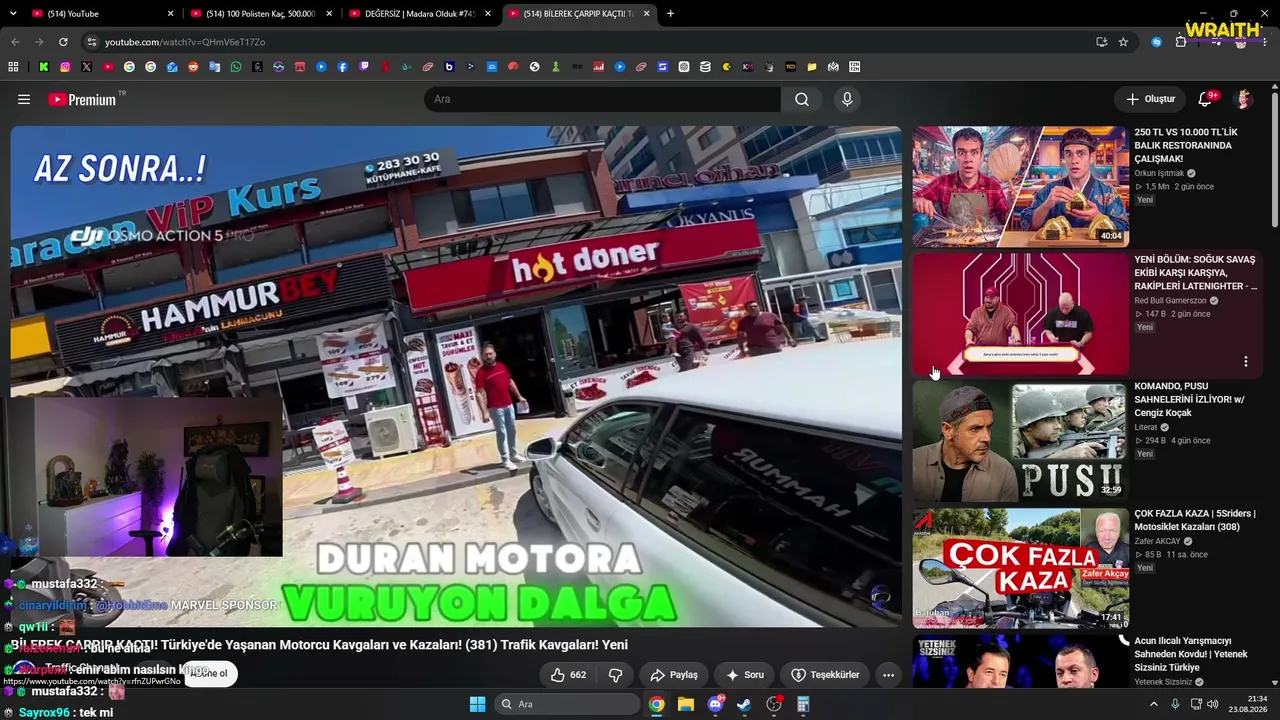Show hidden system tray icons
The width and height of the screenshot is (1280, 720).
pyautogui.click(x=1153, y=704)
